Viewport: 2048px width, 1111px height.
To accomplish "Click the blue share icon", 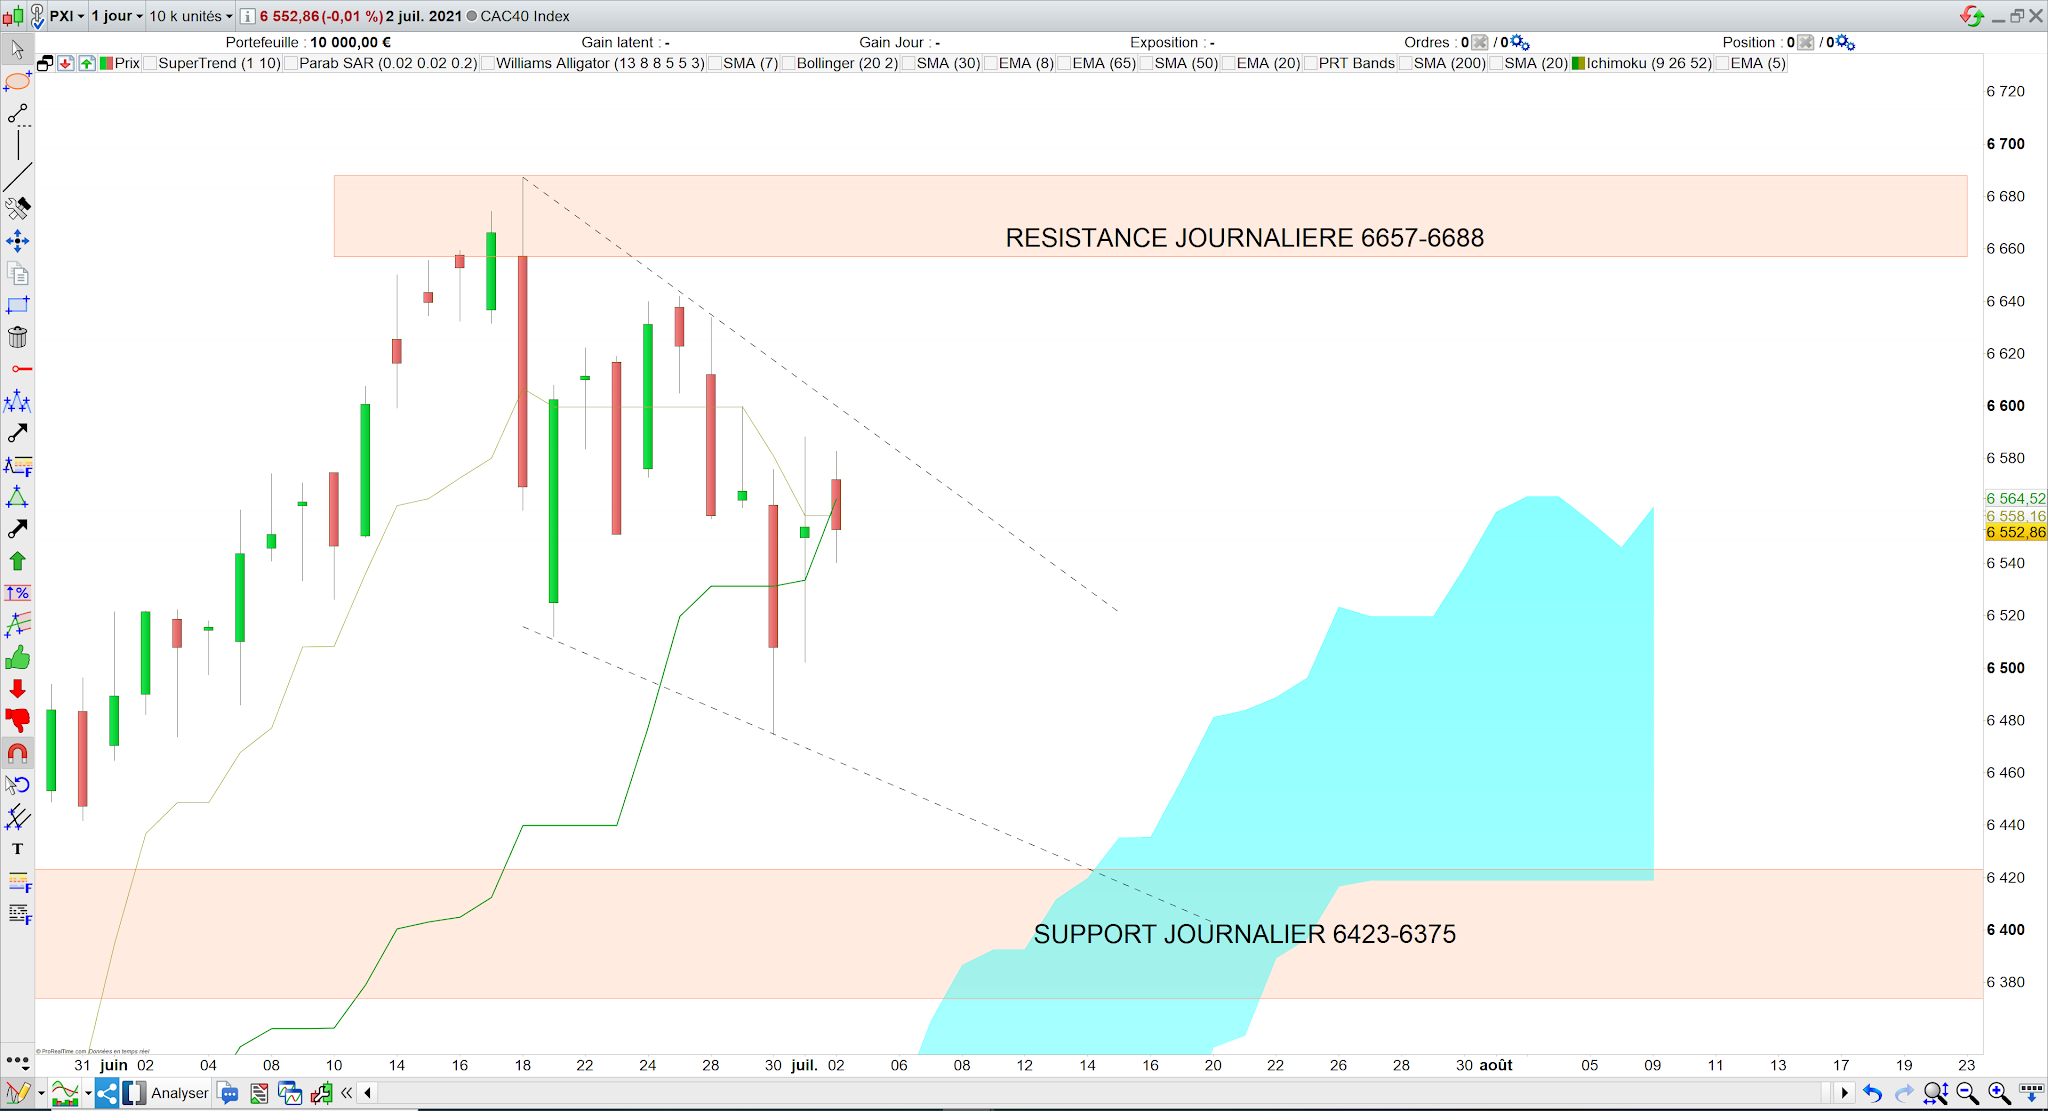I will point(107,1093).
